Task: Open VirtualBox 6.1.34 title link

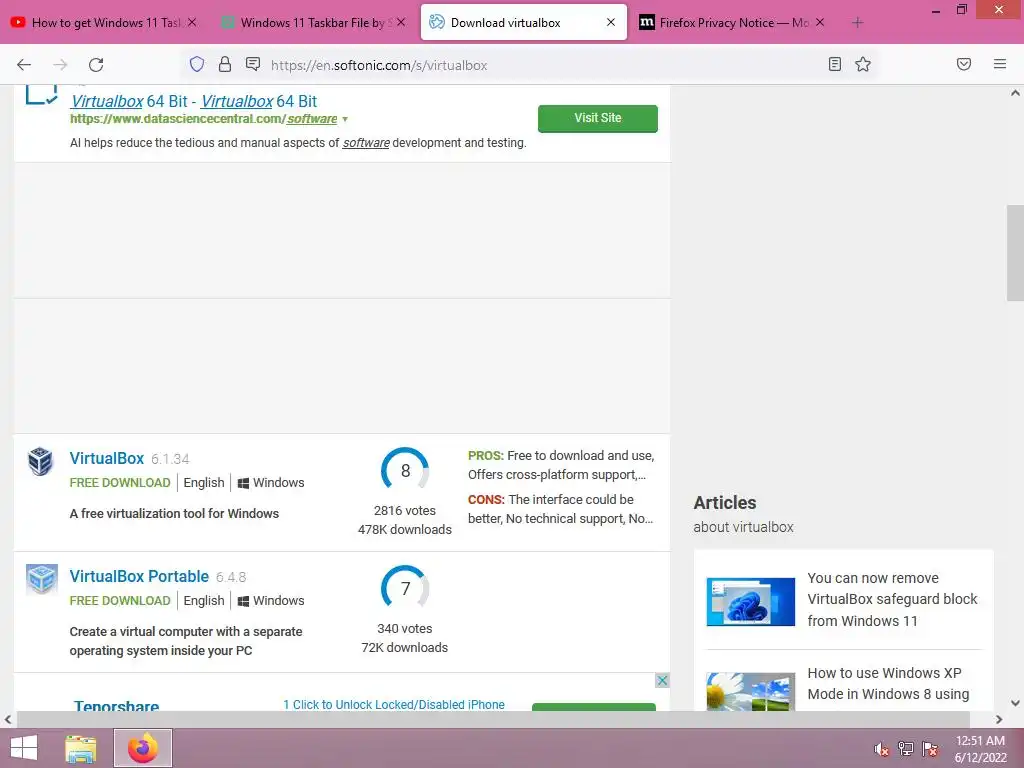Action: tap(106, 458)
